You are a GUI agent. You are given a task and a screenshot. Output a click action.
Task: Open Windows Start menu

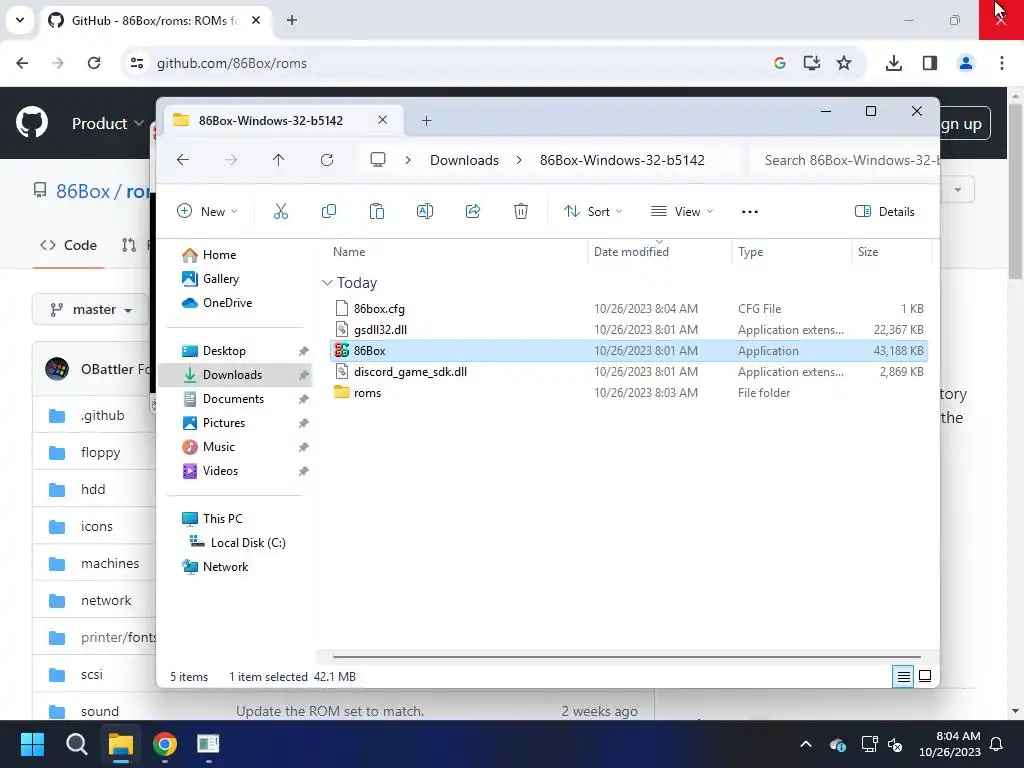32,744
